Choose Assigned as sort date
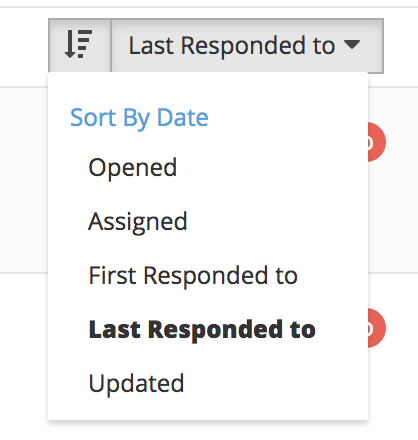418x440 pixels. pos(138,222)
